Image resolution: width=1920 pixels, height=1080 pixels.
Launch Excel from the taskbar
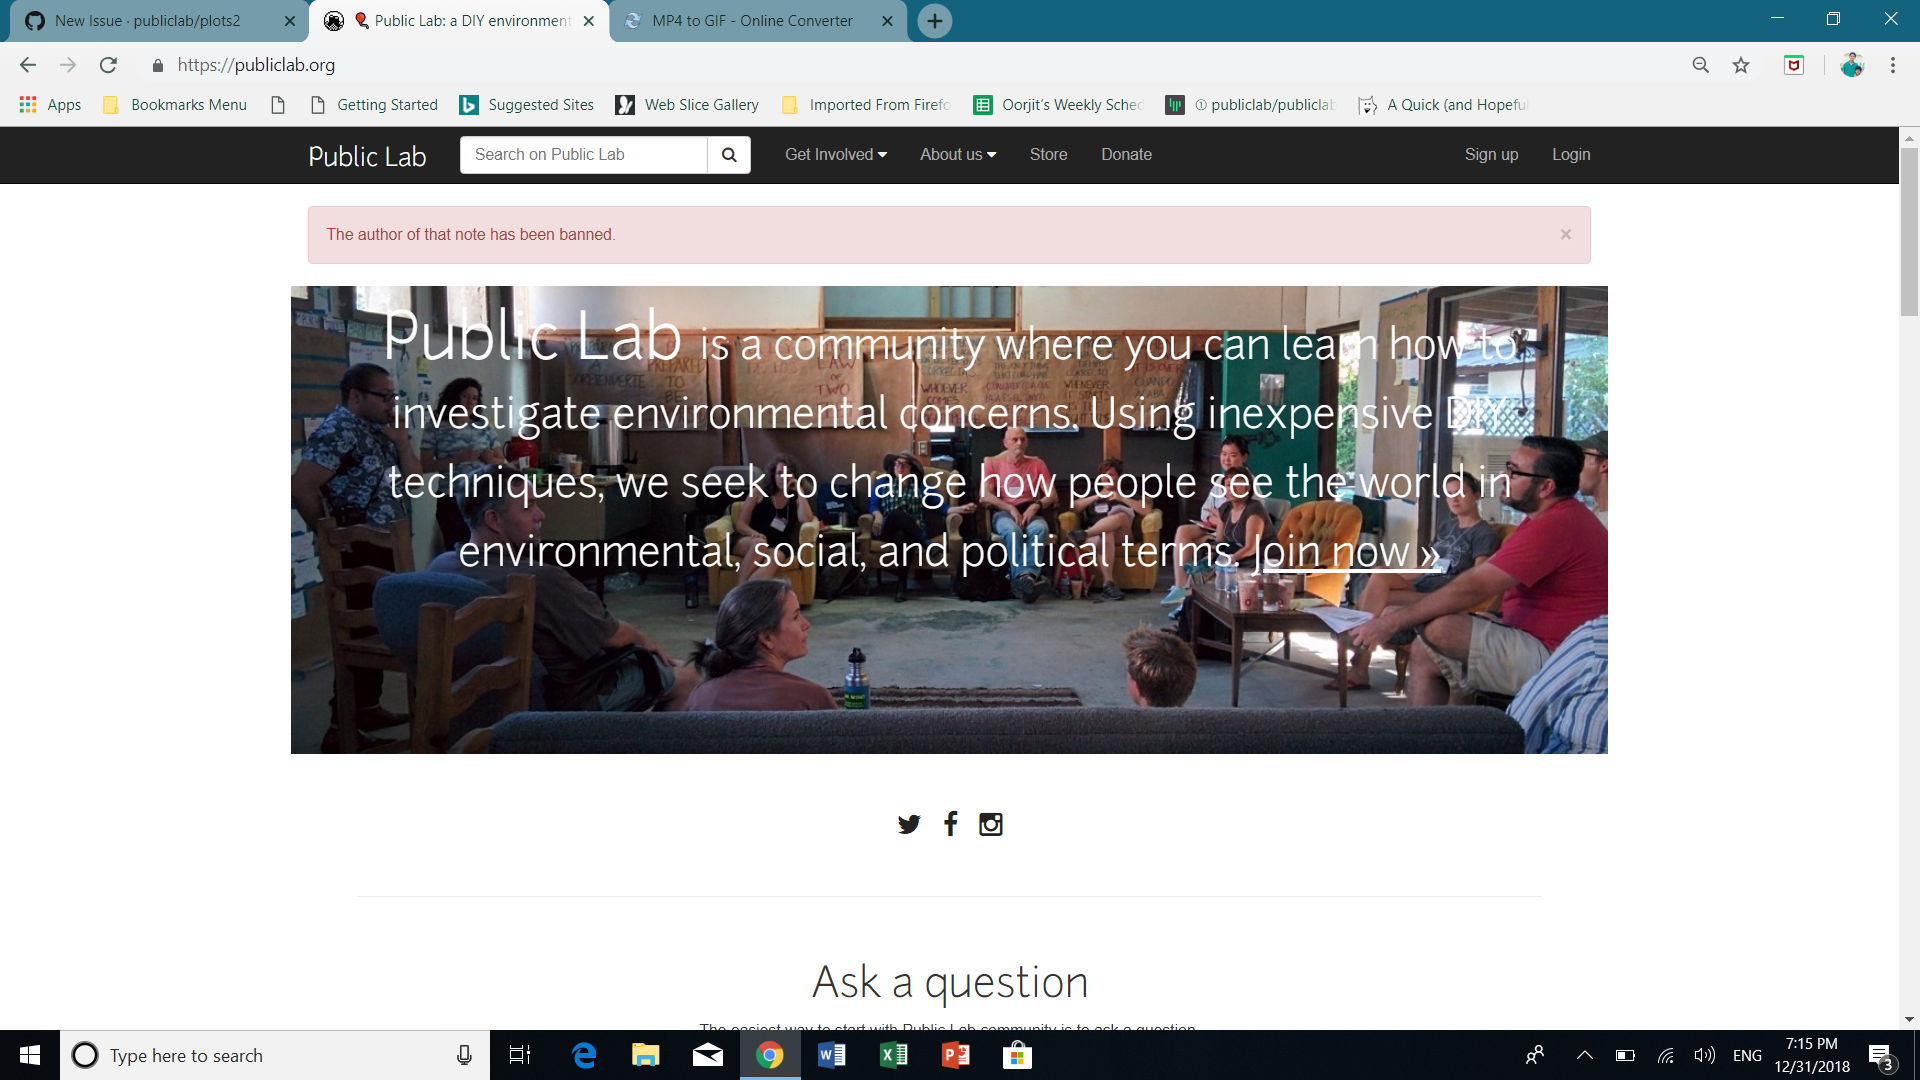(x=893, y=1055)
